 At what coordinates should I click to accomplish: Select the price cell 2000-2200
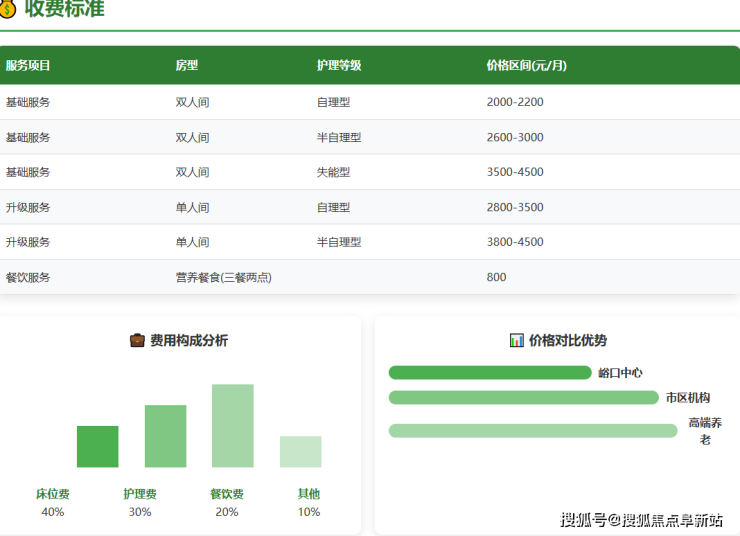515,102
